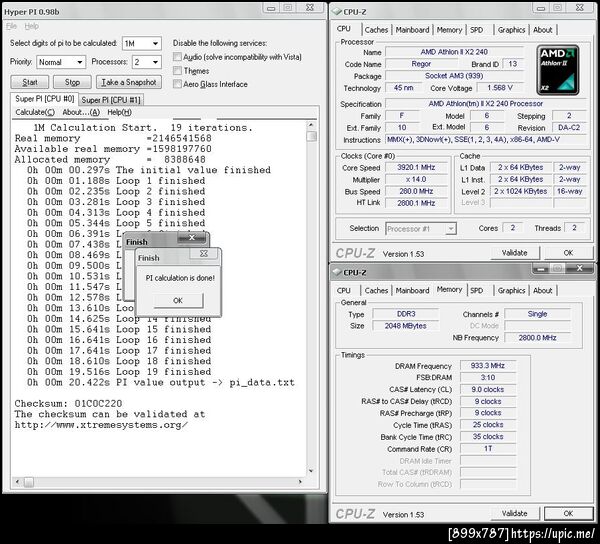Click Validate in bottom CPU-Z window
Screen dimensions: 600x544
515,513
